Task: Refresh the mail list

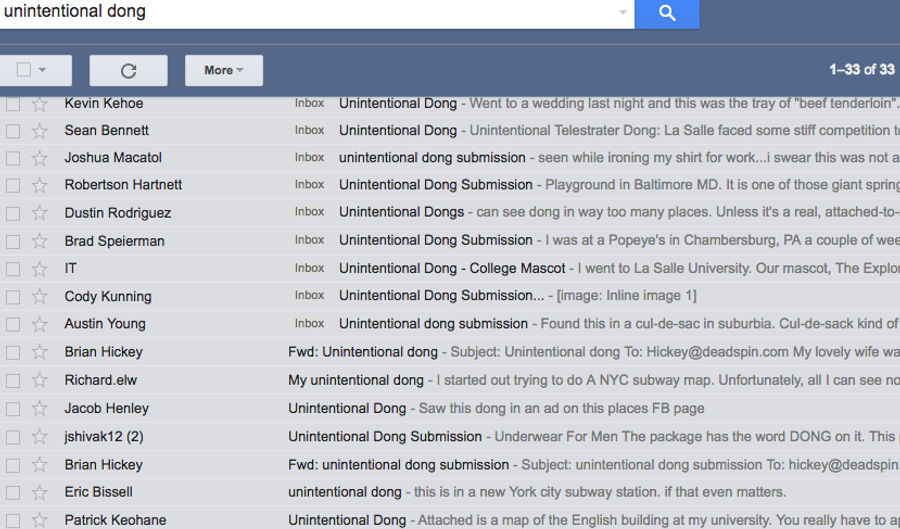Action: pyautogui.click(x=129, y=71)
